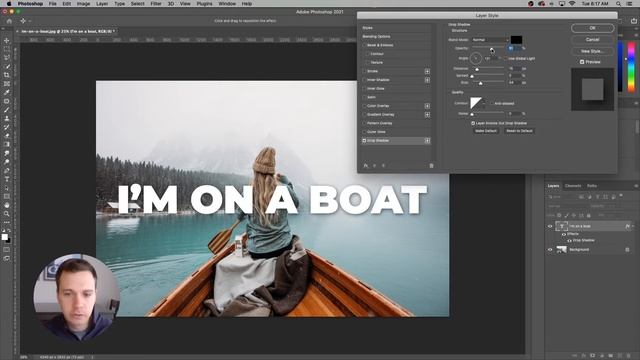Image resolution: width=640 pixels, height=360 pixels.
Task: Click the Angle dial control
Action: [476, 58]
